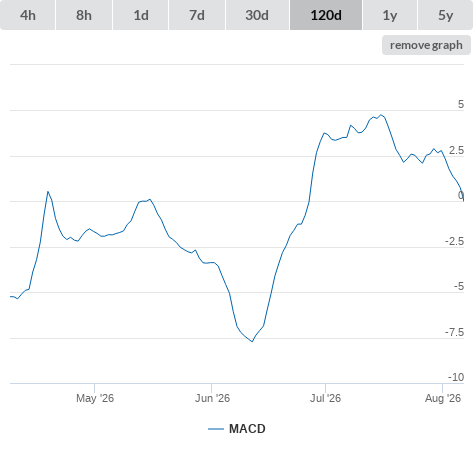Click the Jul '26 axis label

[326, 398]
